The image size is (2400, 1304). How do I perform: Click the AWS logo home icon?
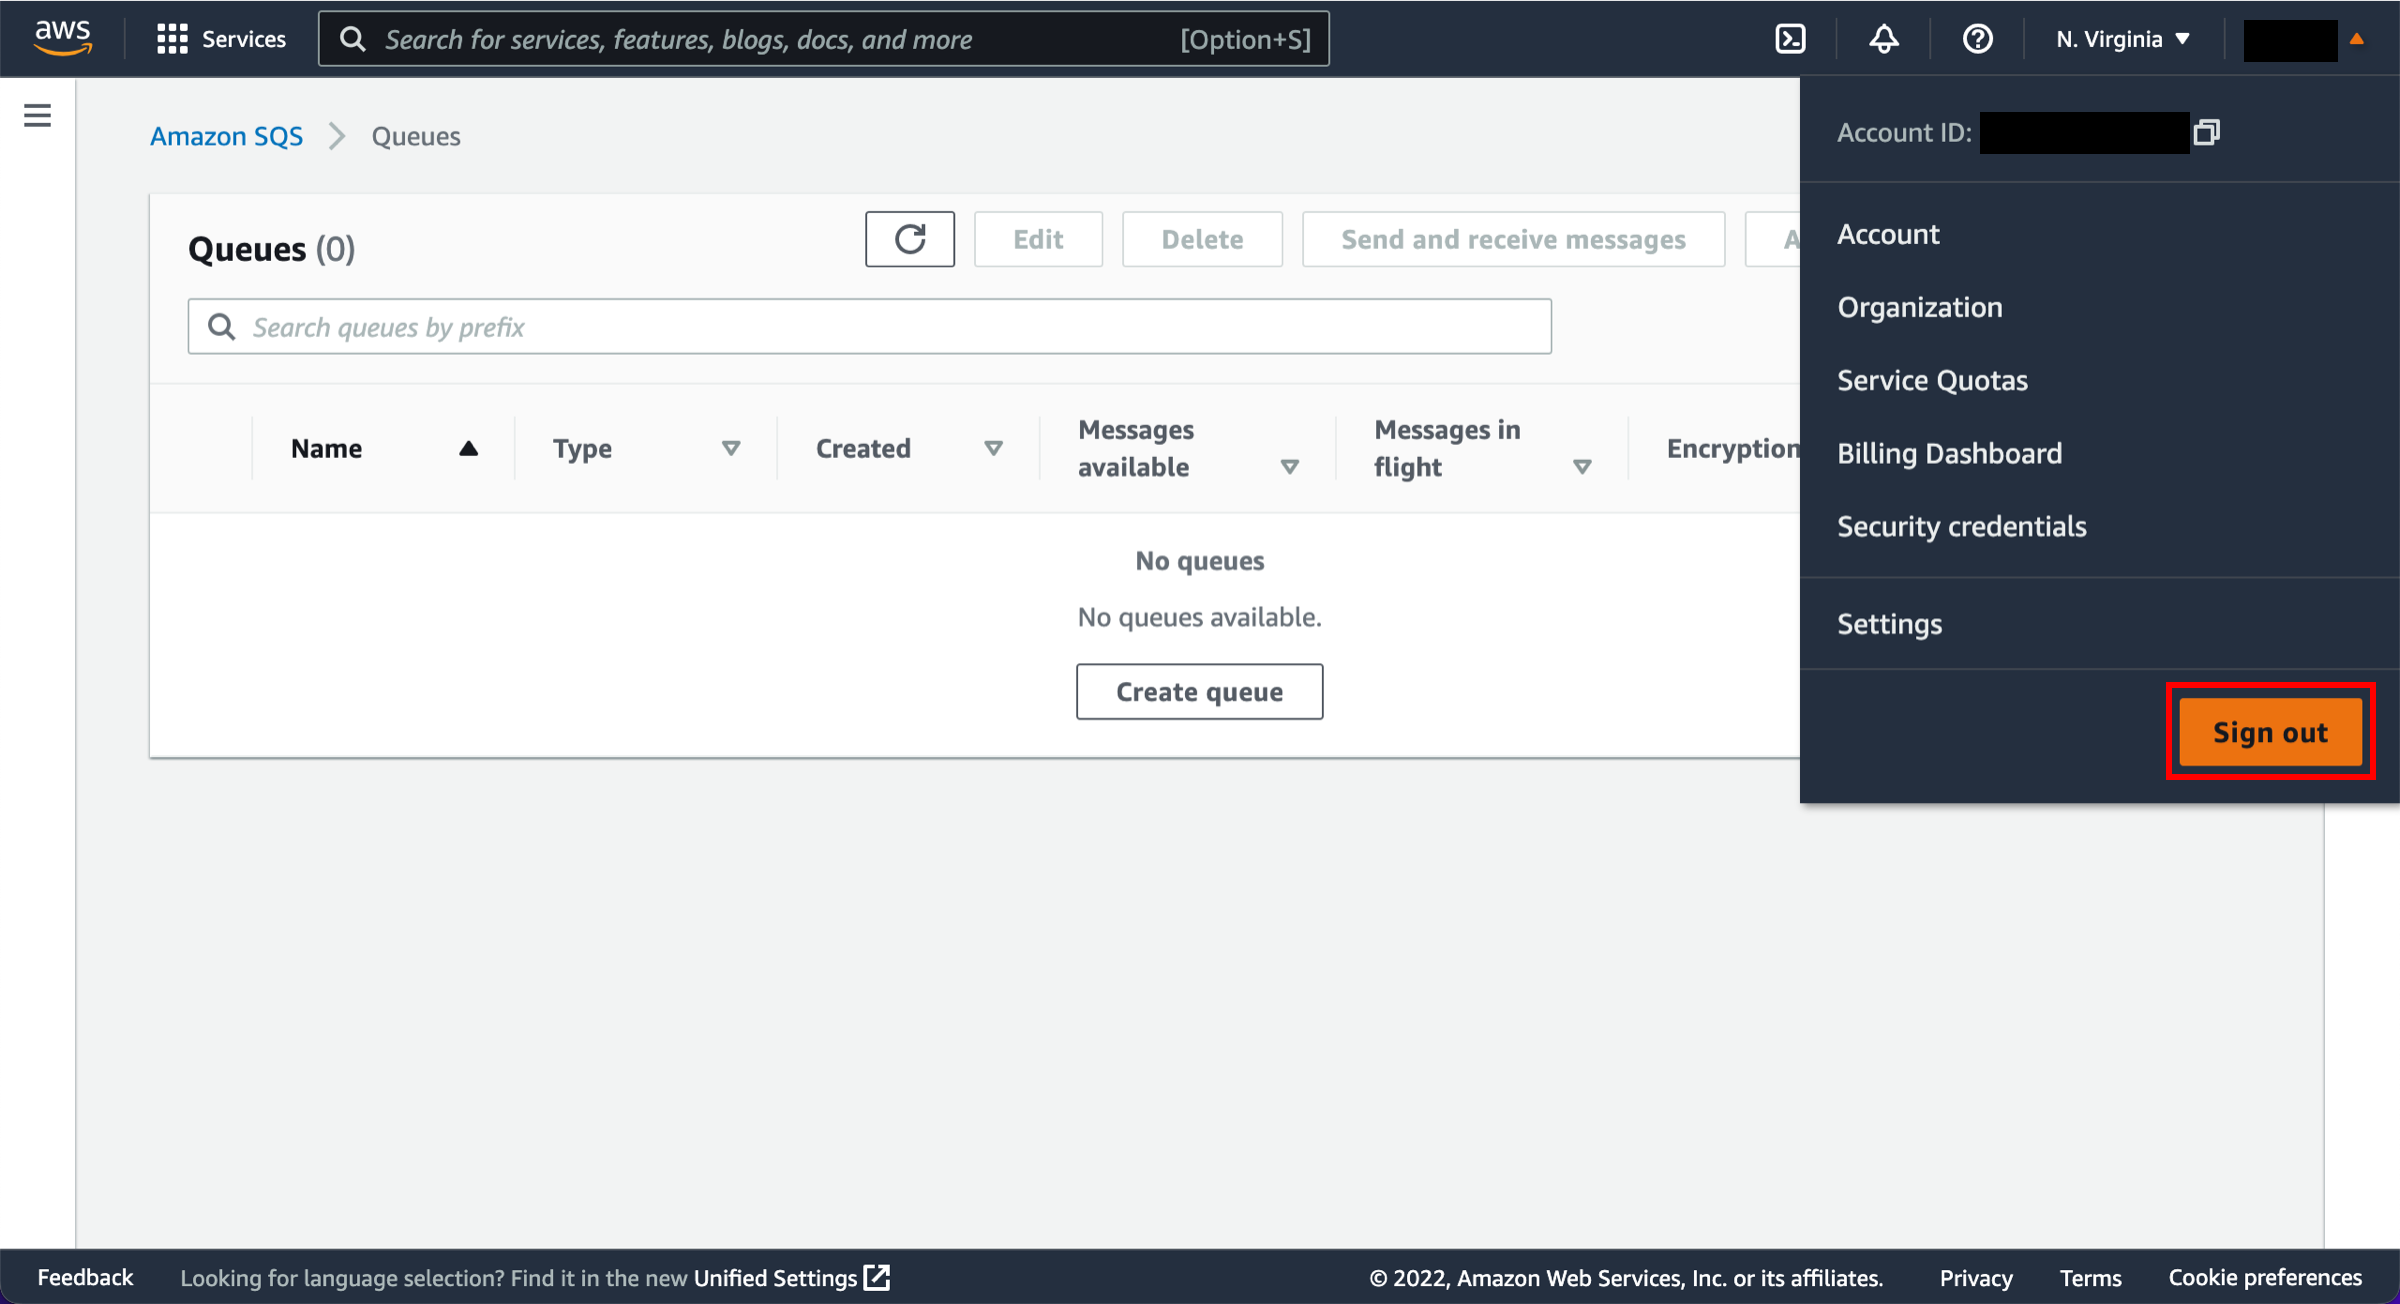click(x=63, y=39)
